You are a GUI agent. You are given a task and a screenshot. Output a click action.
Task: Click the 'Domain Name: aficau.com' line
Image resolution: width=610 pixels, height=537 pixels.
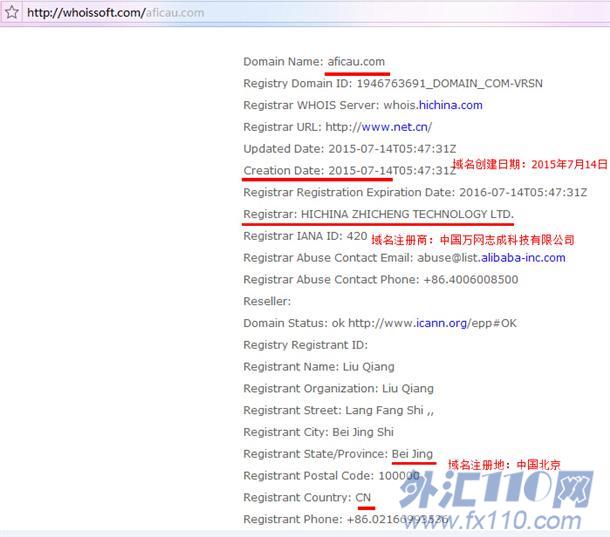tap(314, 61)
